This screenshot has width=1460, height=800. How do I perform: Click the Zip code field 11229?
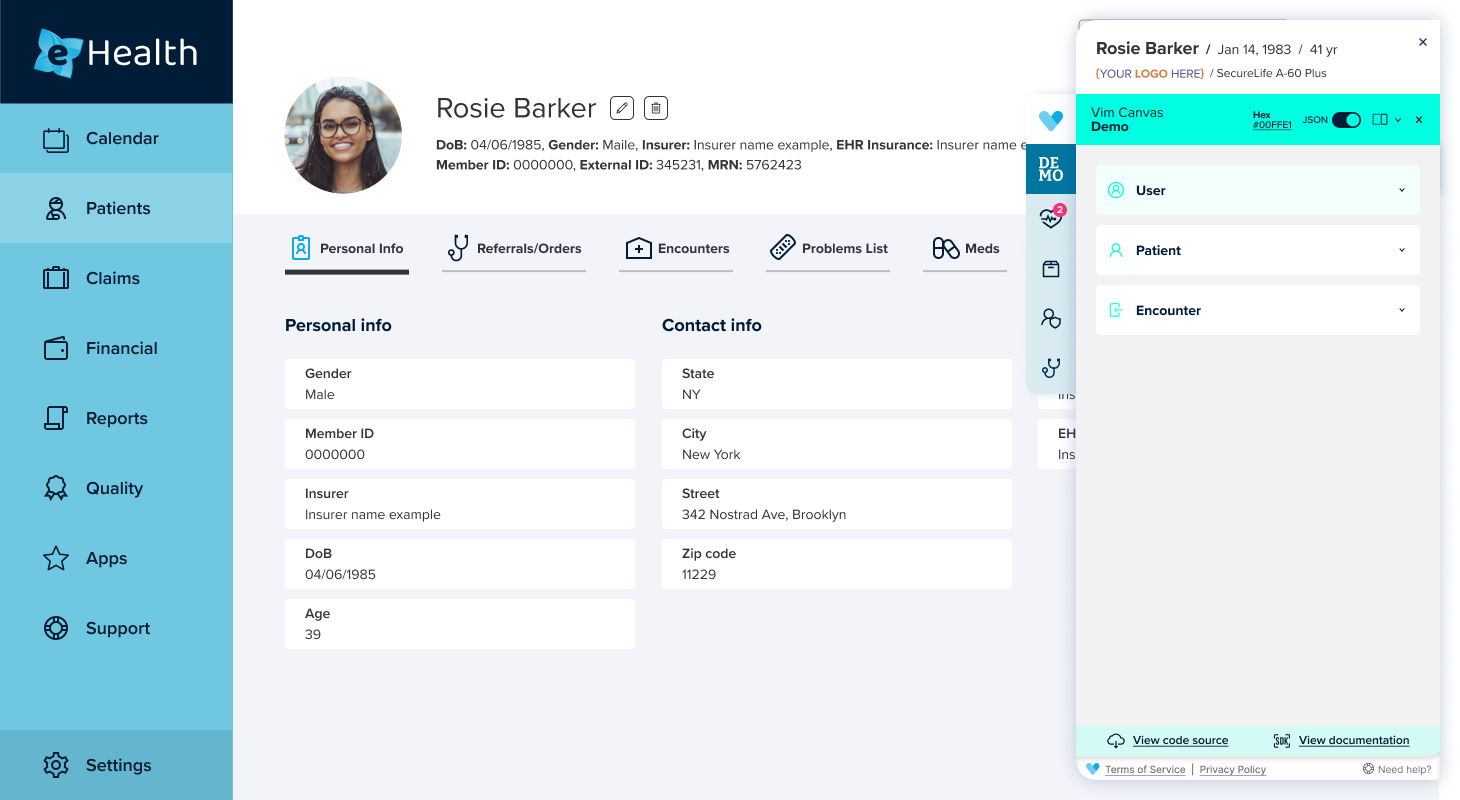pyautogui.click(x=837, y=564)
